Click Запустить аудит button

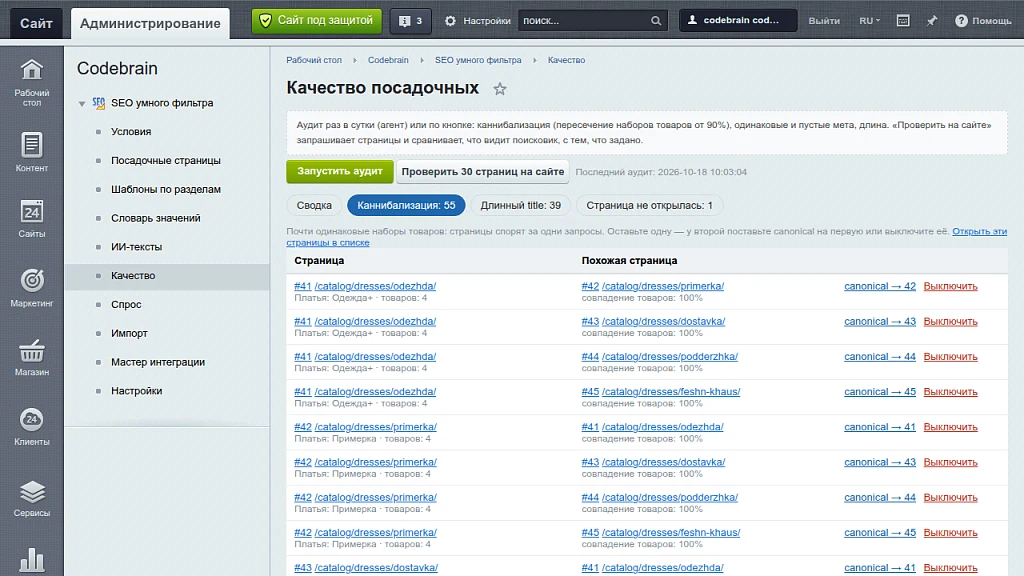click(340, 171)
